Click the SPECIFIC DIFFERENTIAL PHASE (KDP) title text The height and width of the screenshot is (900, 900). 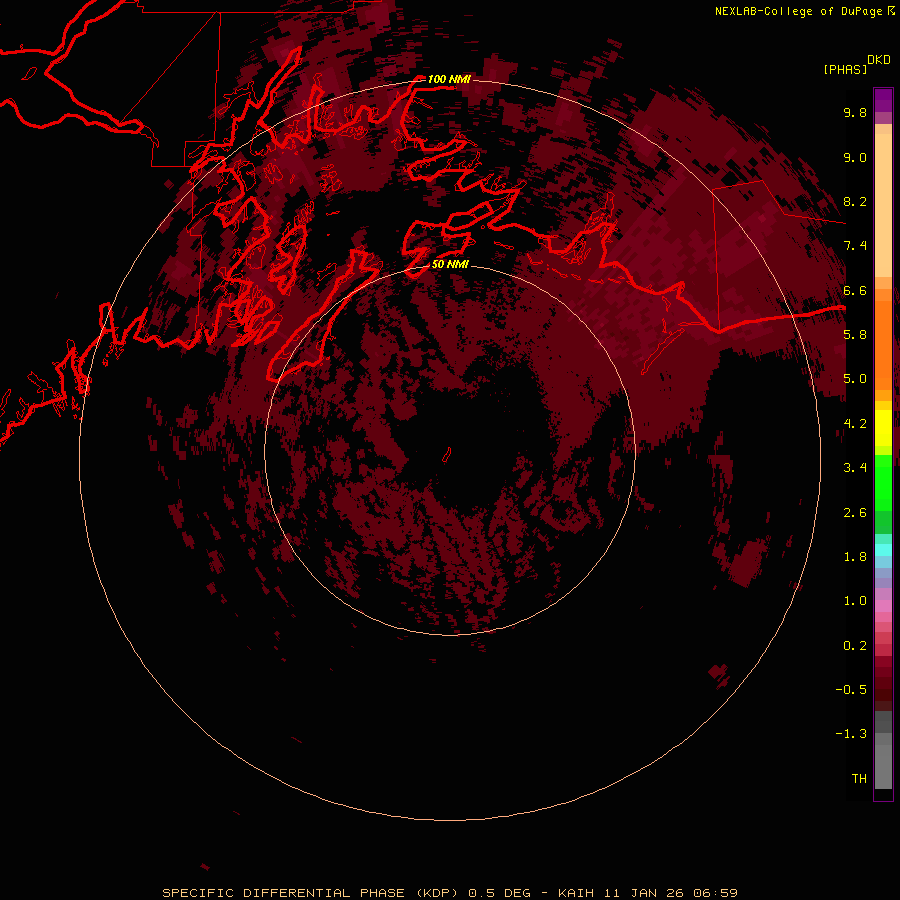[311, 893]
